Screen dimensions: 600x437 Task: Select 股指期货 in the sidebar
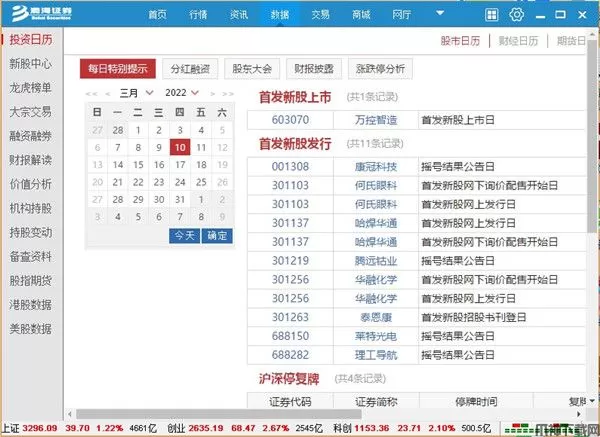31,280
